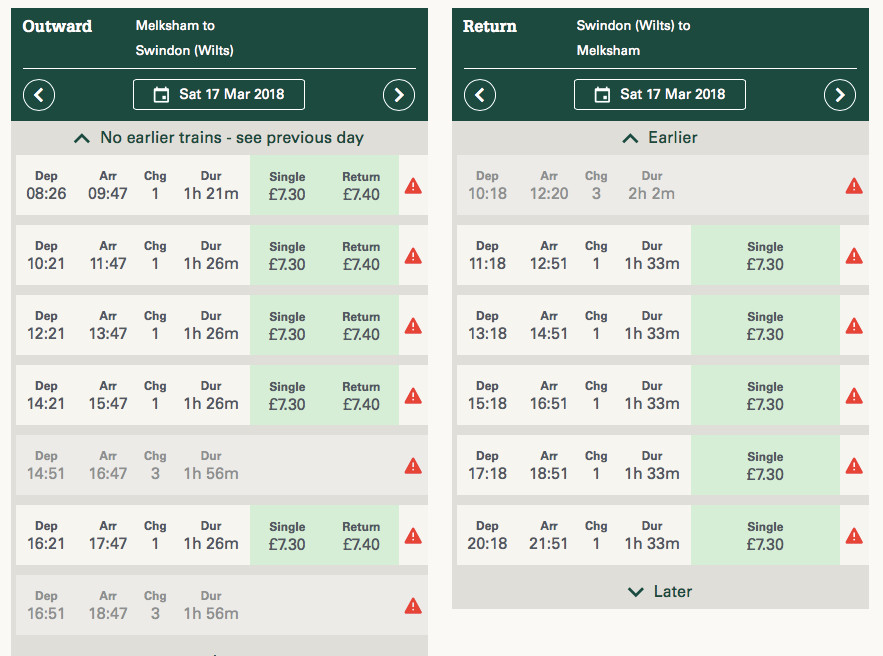Select £7.40 Return fare on 10:21 outward train
This screenshot has height=656, width=883.
[x=361, y=256]
